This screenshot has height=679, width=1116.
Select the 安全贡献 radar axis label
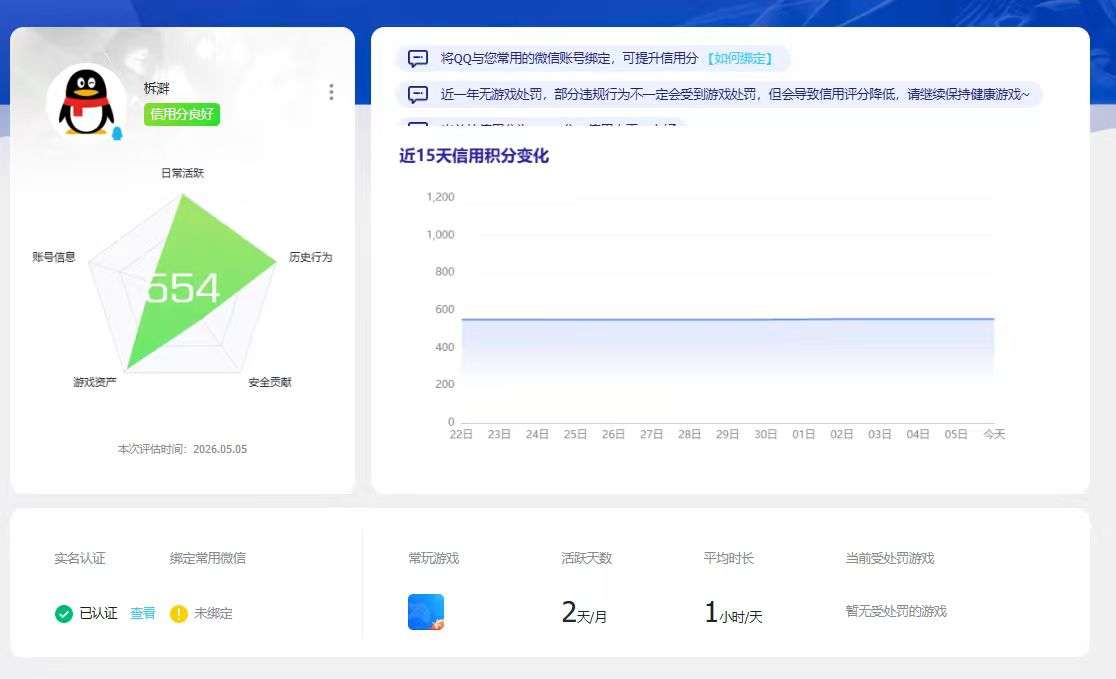click(270, 382)
